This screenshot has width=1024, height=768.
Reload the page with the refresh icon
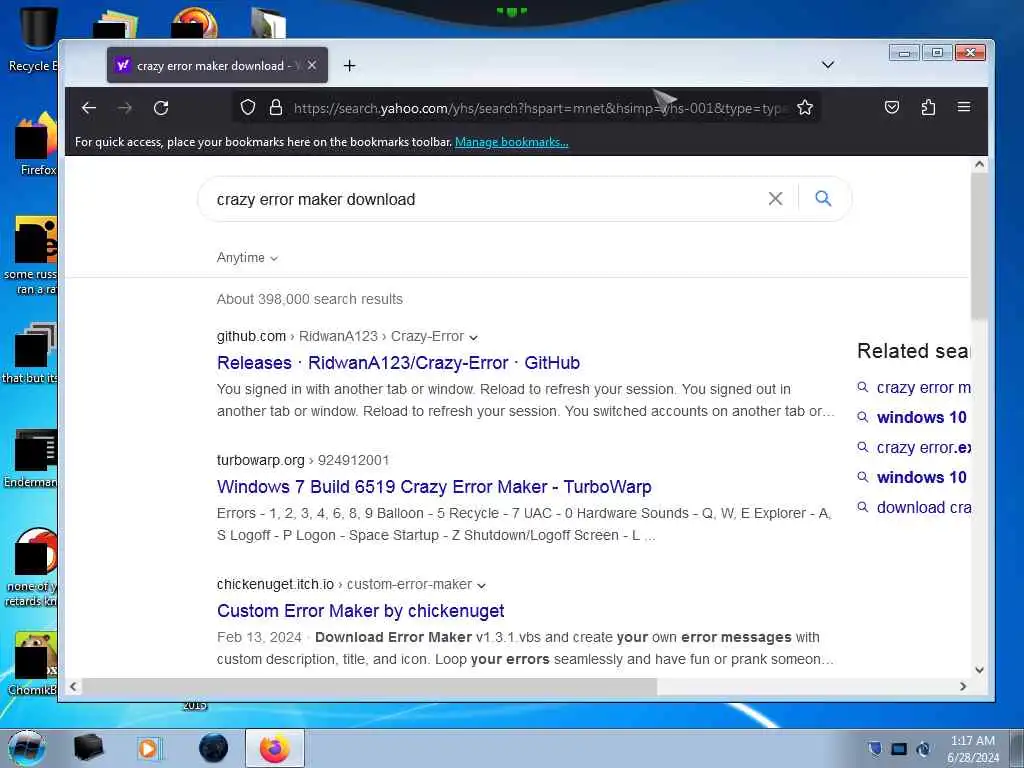[161, 108]
